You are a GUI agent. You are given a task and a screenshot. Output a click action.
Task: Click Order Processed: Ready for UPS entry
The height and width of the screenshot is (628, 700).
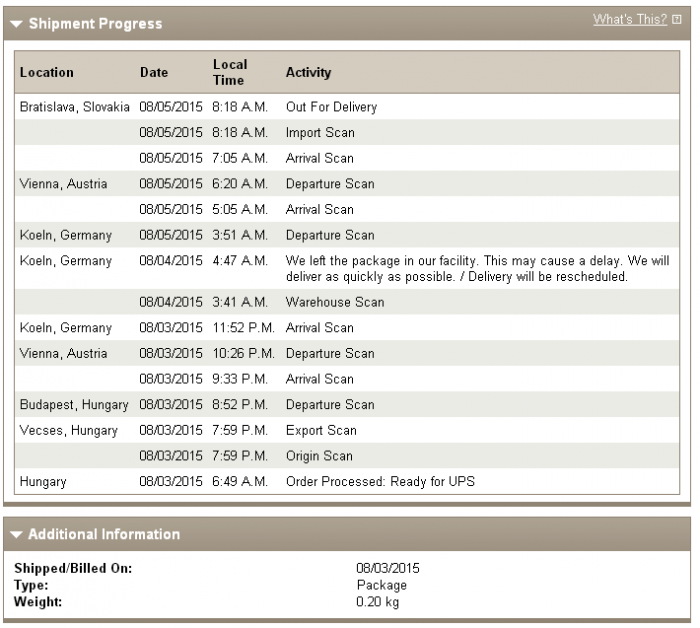coord(380,482)
